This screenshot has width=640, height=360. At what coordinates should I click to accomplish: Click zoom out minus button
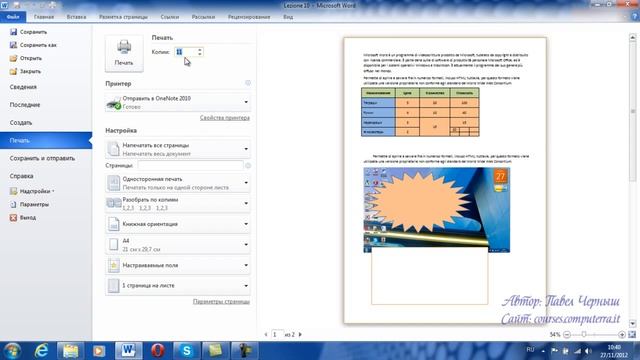pos(567,334)
